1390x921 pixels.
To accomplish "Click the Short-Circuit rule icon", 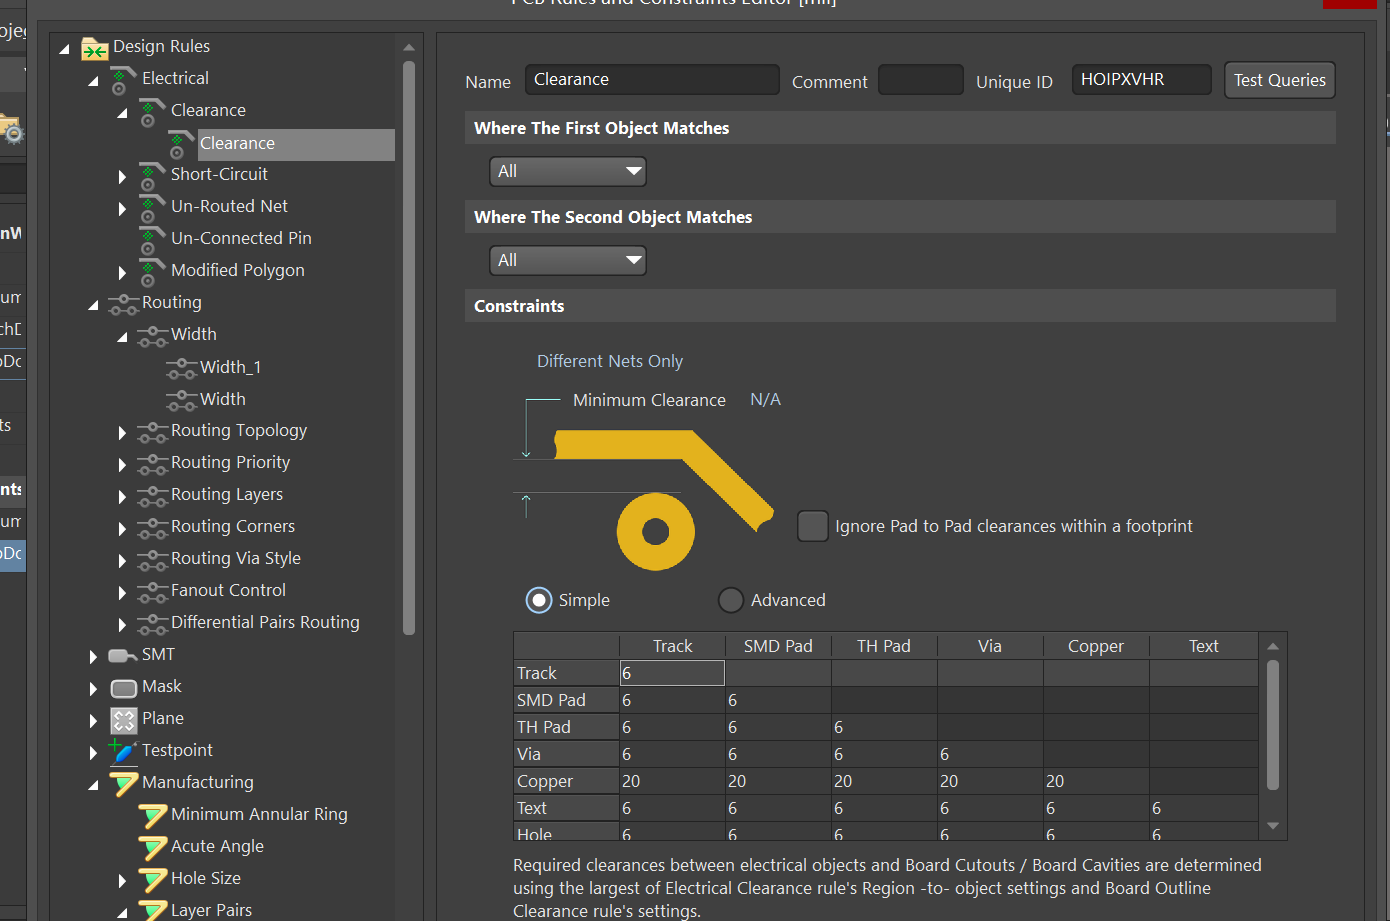I will (151, 175).
